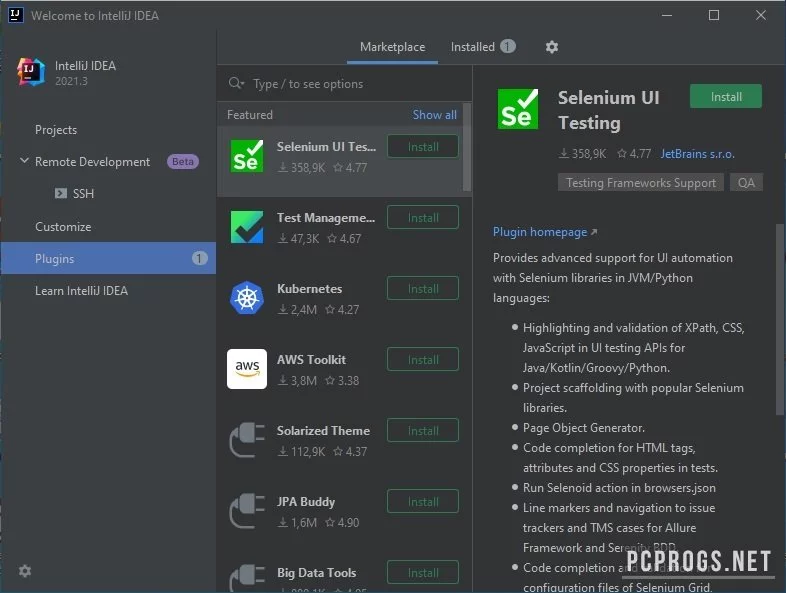Click Show all featured plugins link
The image size is (786, 593).
pyautogui.click(x=435, y=115)
